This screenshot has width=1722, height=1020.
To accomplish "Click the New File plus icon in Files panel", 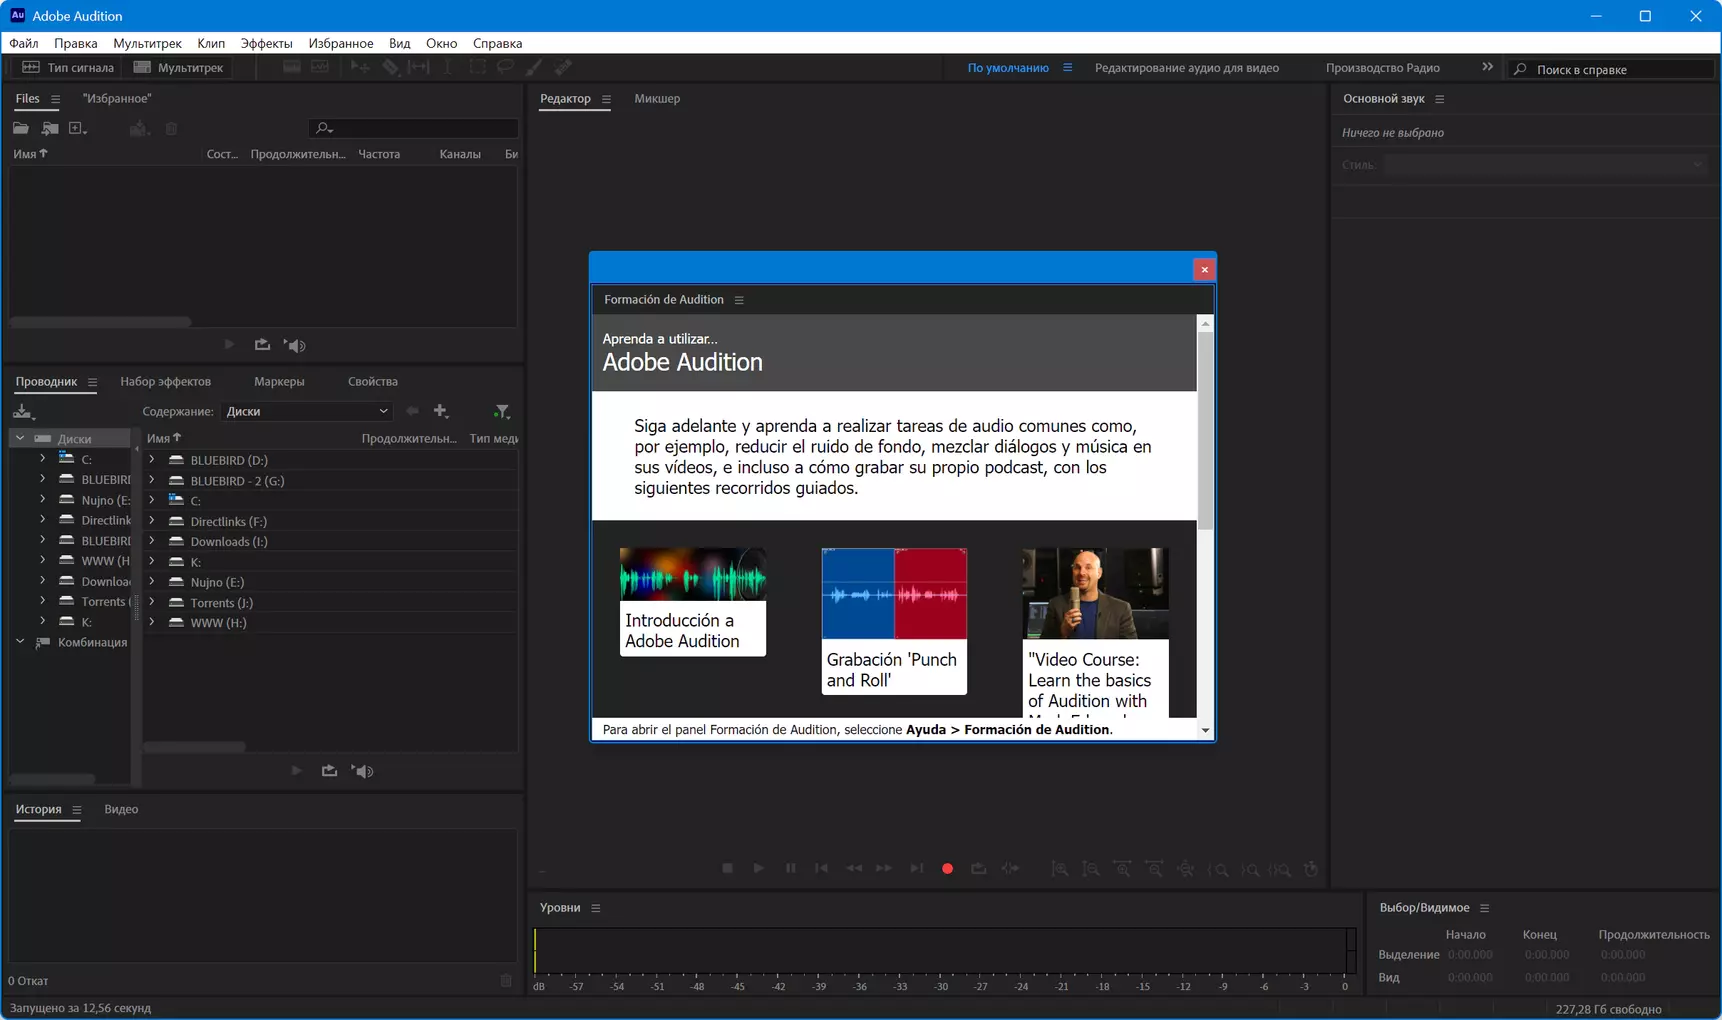I will [x=77, y=129].
